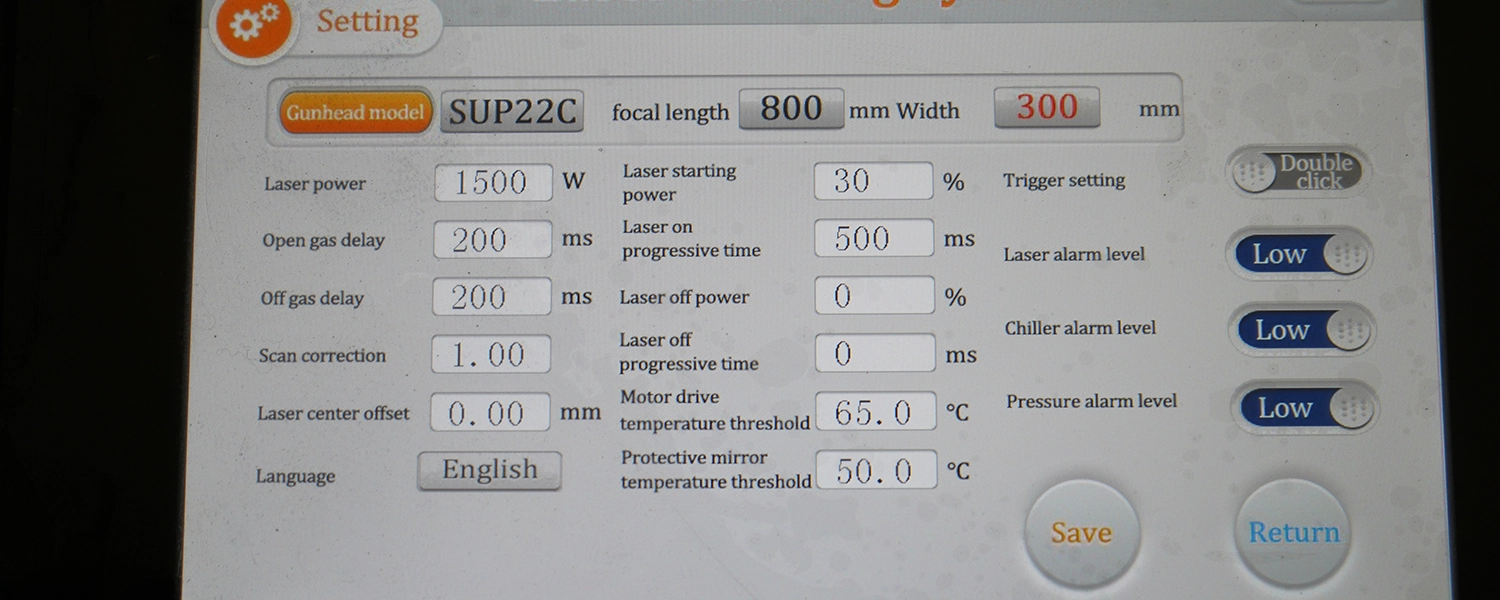
Task: Edit the Laser center offset field
Action: coord(489,413)
